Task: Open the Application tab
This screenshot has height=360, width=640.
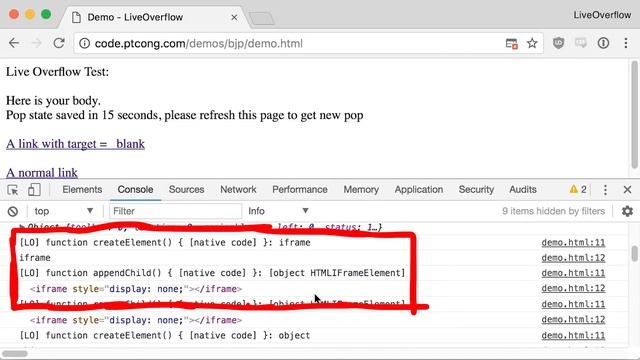Action: (x=419, y=190)
